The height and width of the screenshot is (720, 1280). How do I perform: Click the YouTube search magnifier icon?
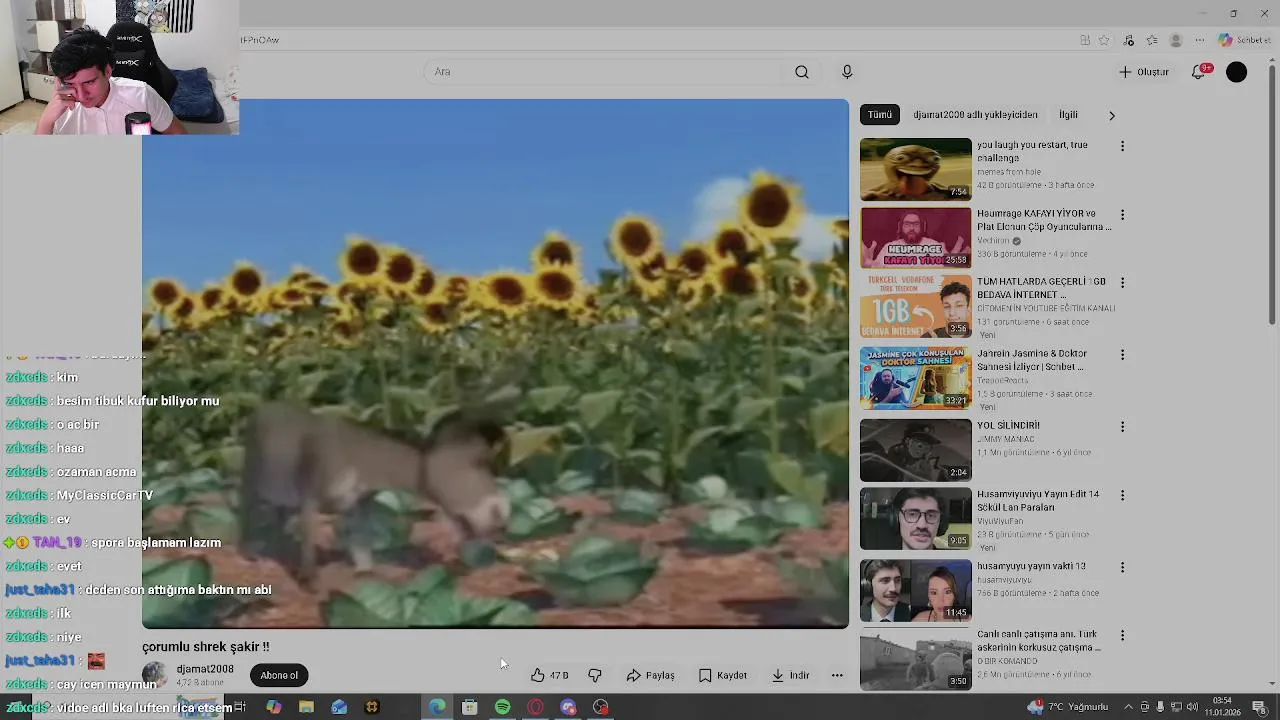[802, 72]
